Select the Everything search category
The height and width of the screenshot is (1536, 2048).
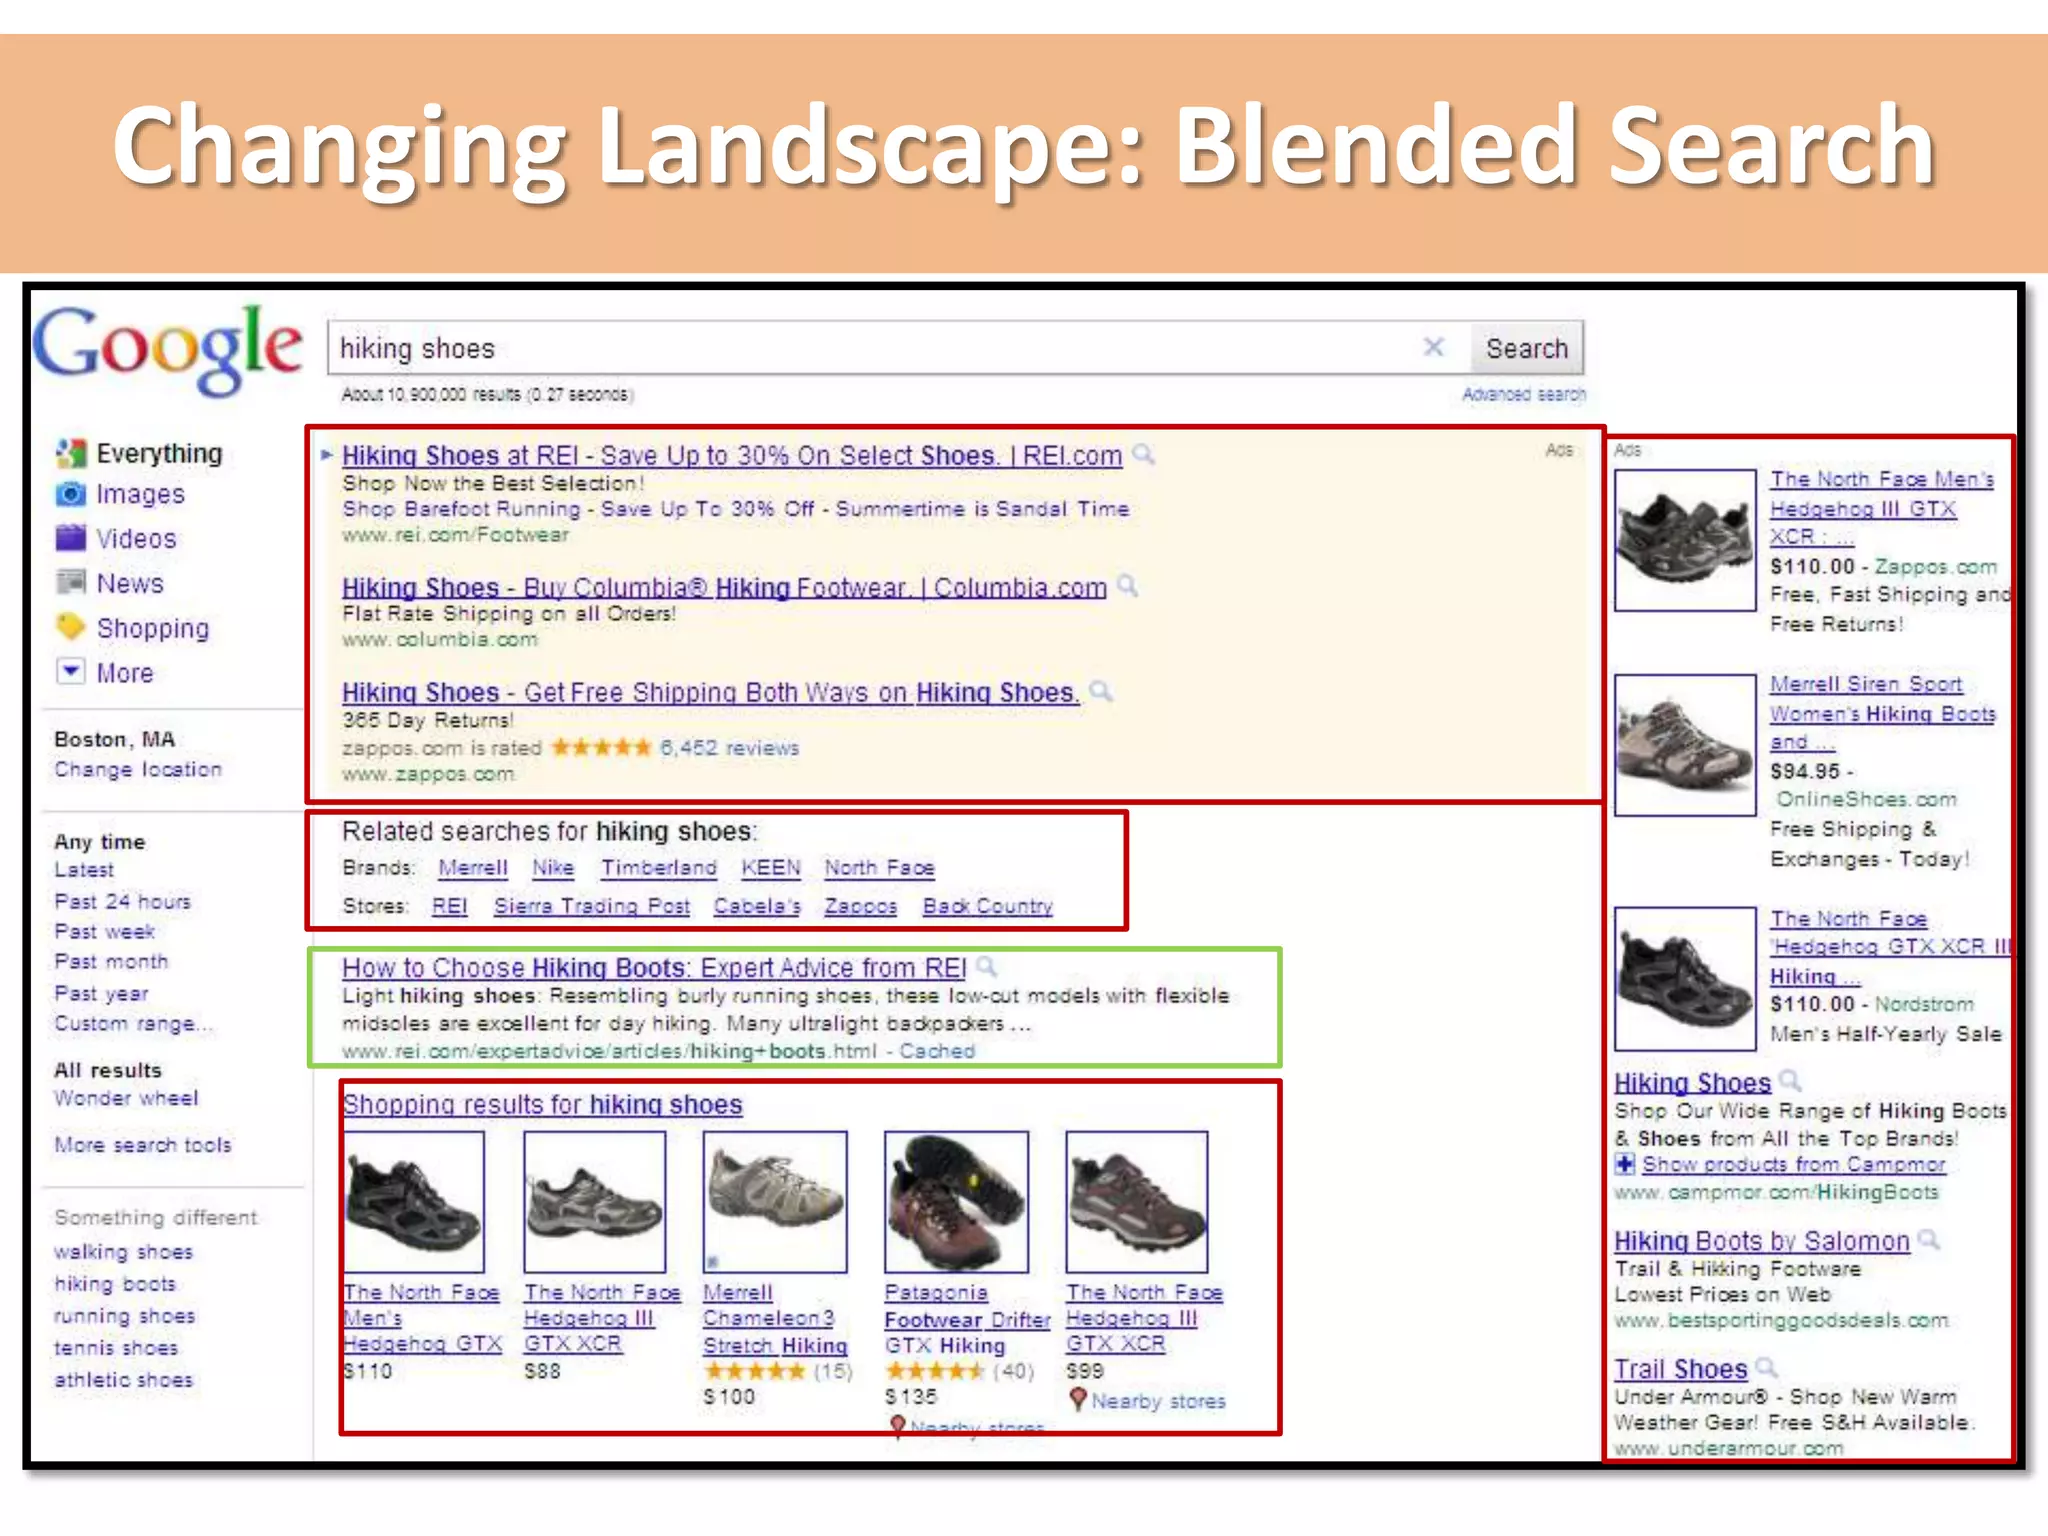[x=159, y=454]
